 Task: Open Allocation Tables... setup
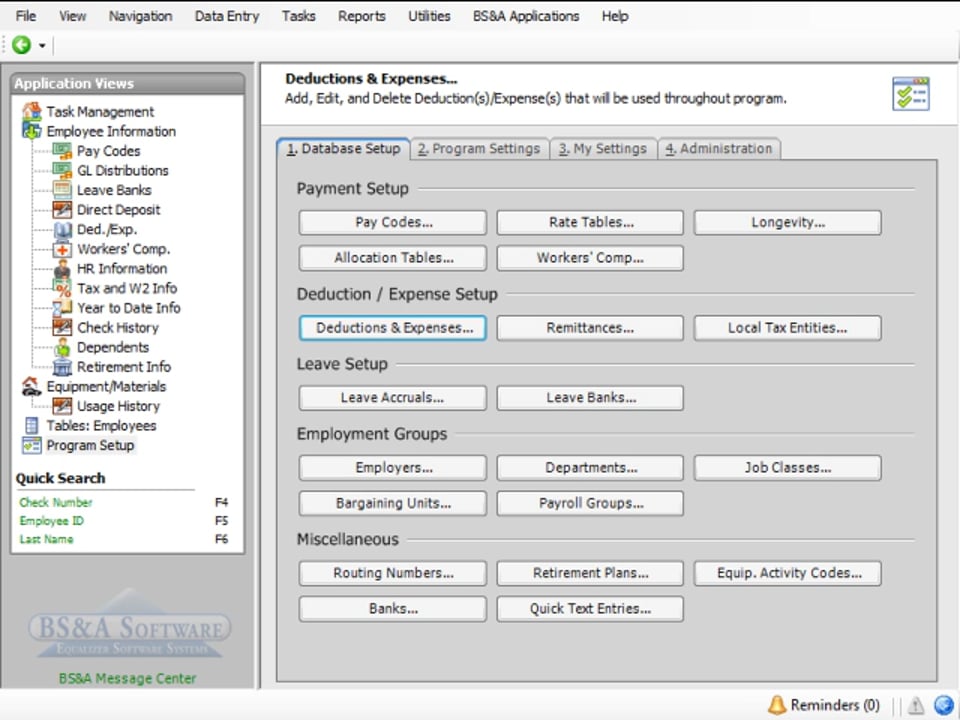393,258
